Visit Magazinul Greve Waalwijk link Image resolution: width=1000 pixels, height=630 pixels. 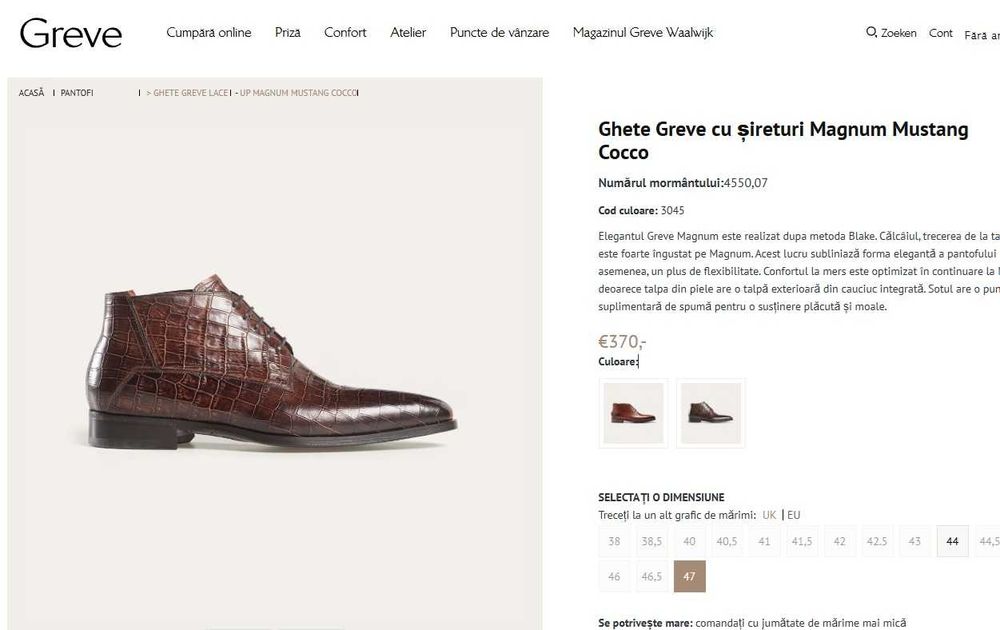[643, 33]
